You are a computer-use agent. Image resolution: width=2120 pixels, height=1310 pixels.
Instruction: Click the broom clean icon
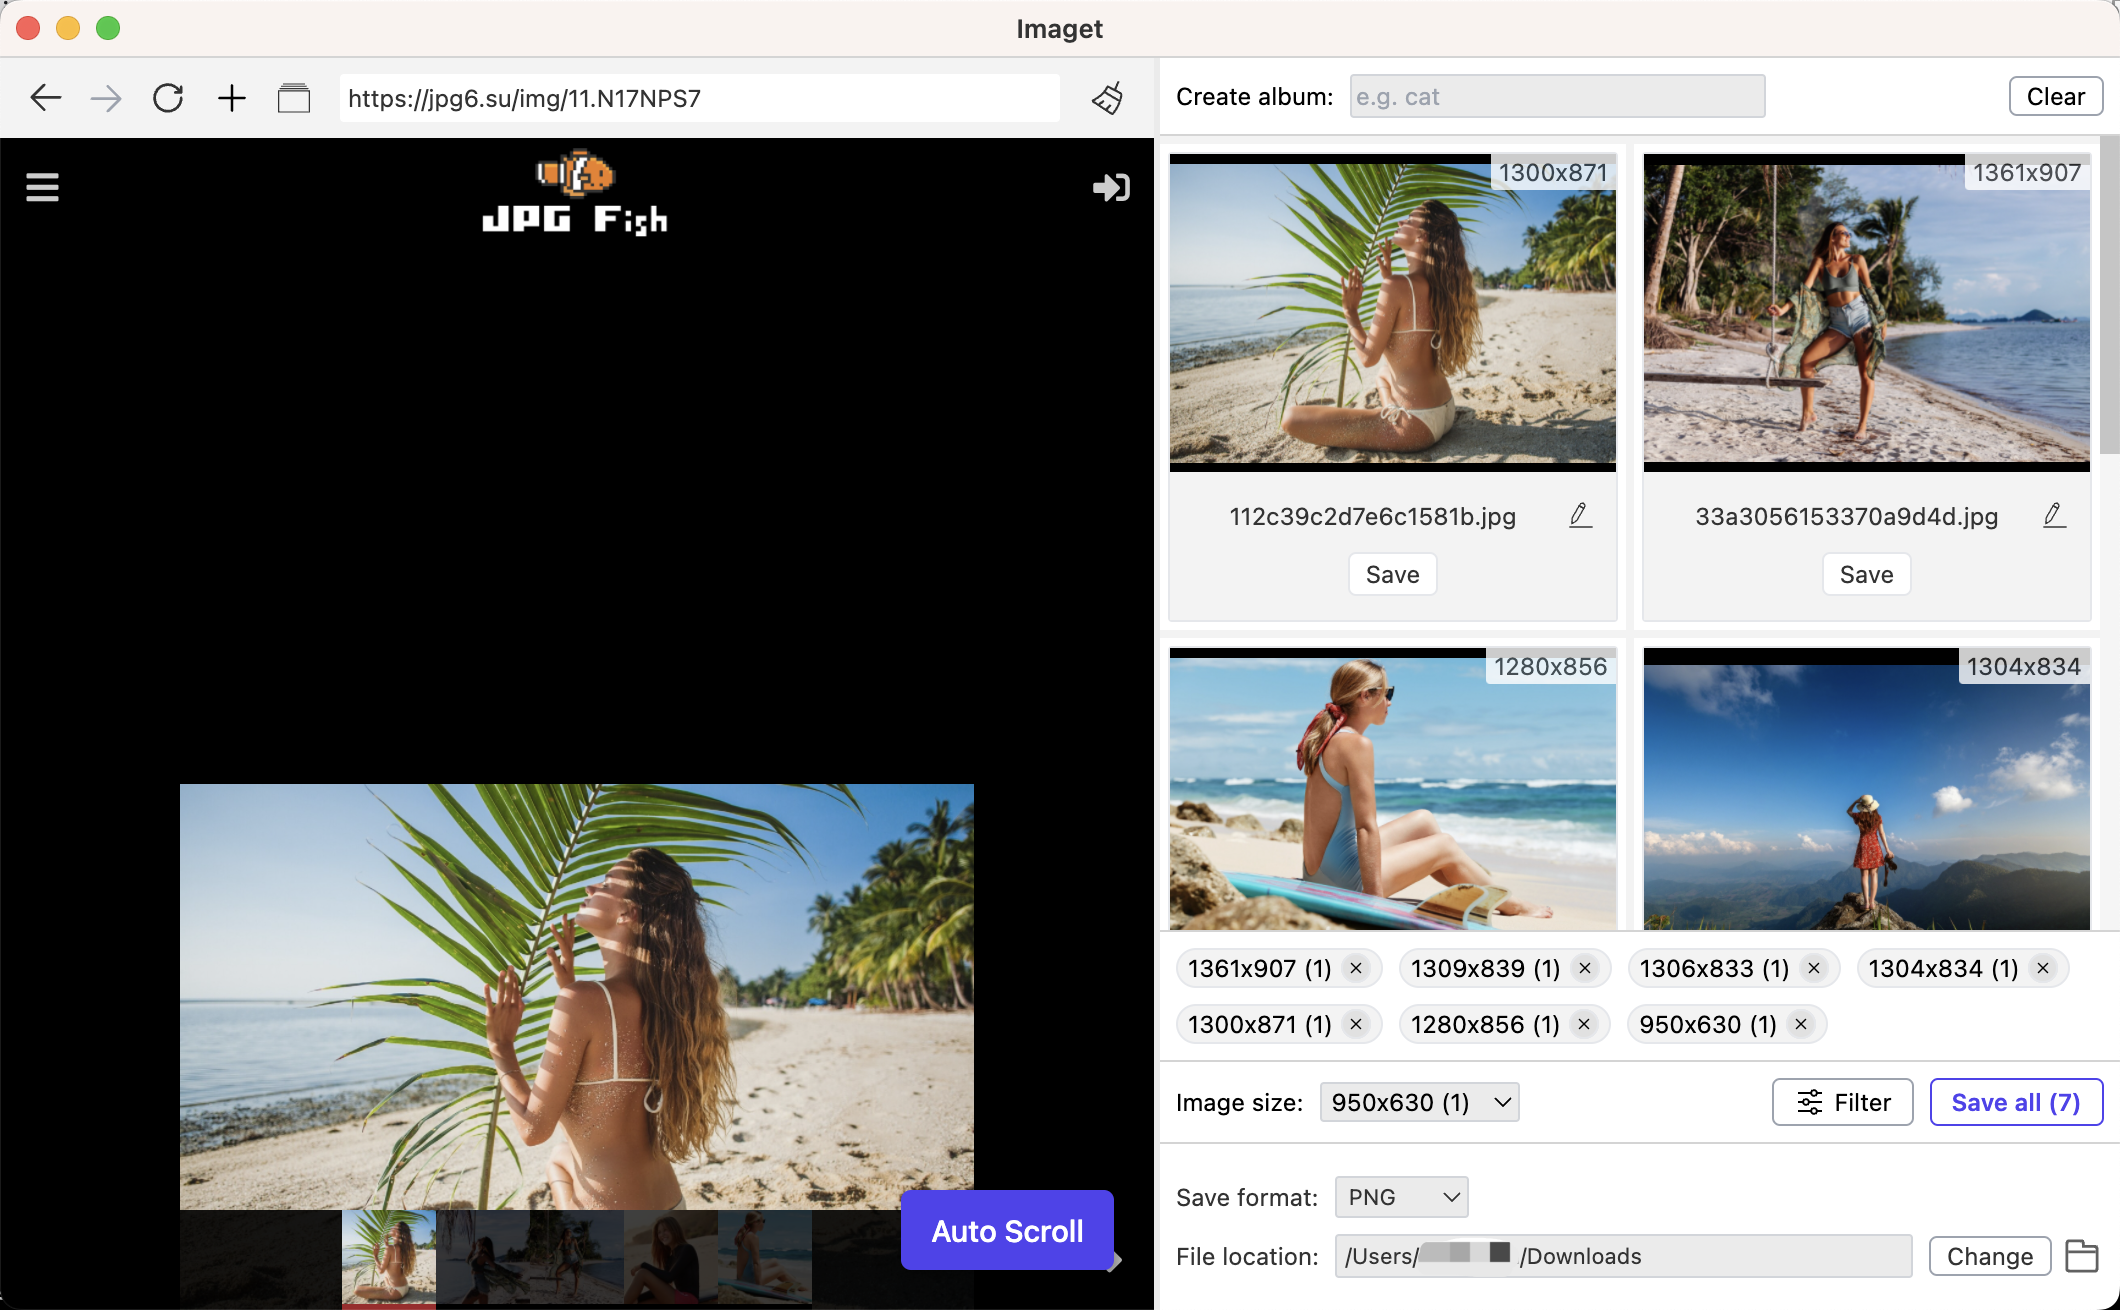coord(1108,98)
